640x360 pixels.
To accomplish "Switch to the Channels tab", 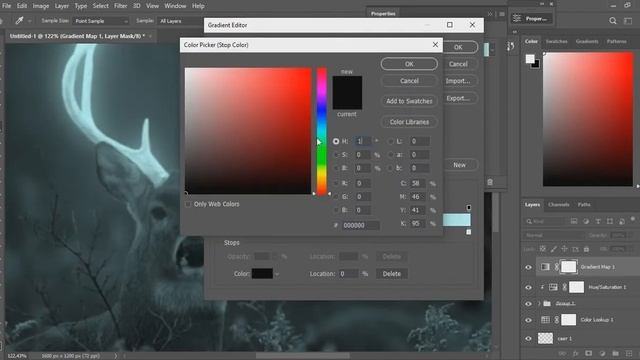I will [559, 204].
